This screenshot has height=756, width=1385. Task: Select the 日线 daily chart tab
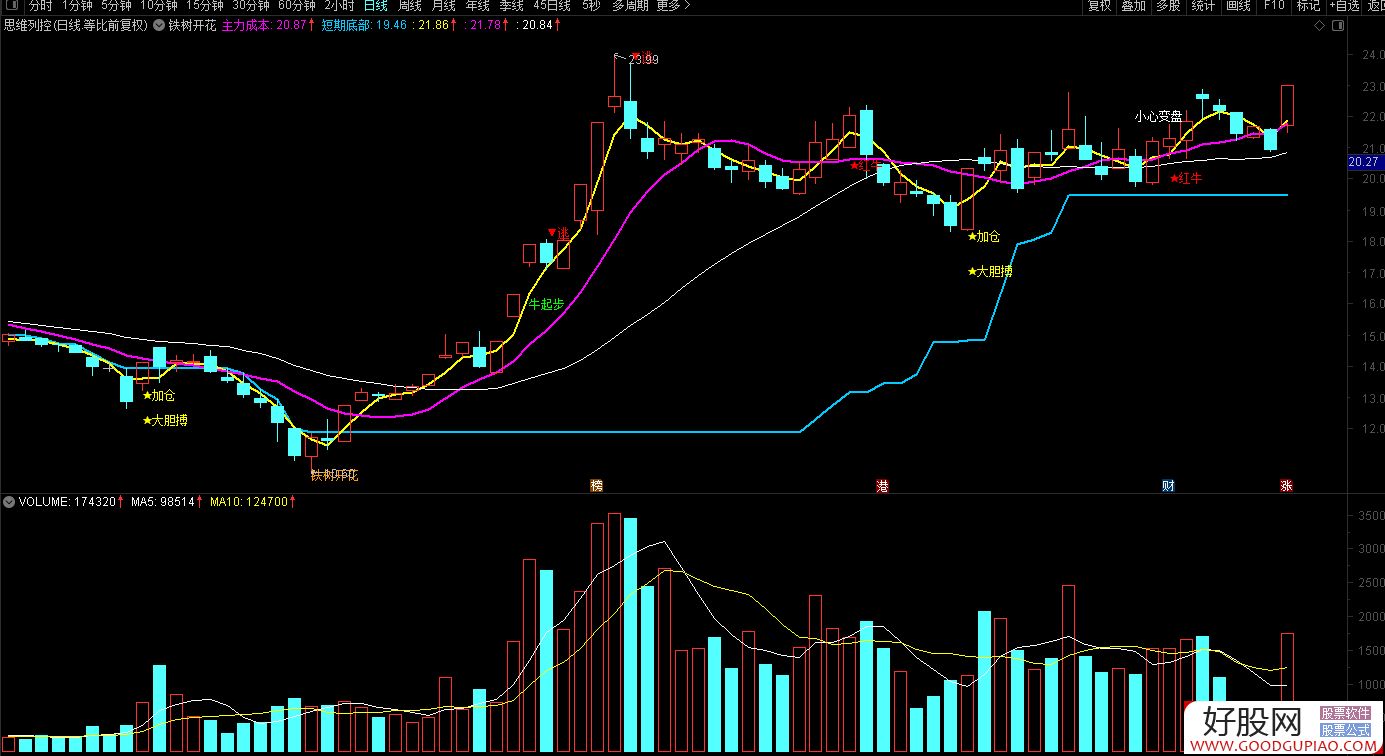(x=375, y=6)
